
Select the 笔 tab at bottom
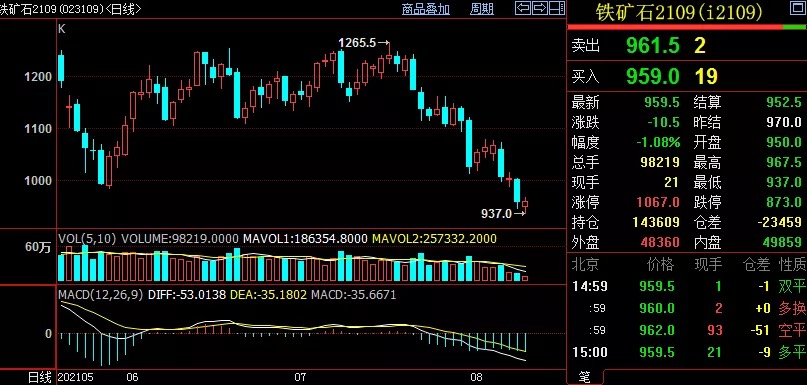(x=585, y=377)
